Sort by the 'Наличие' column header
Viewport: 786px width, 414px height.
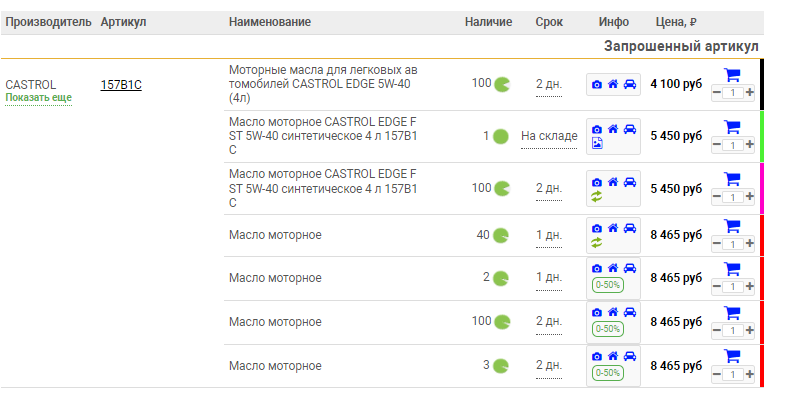pyautogui.click(x=488, y=22)
